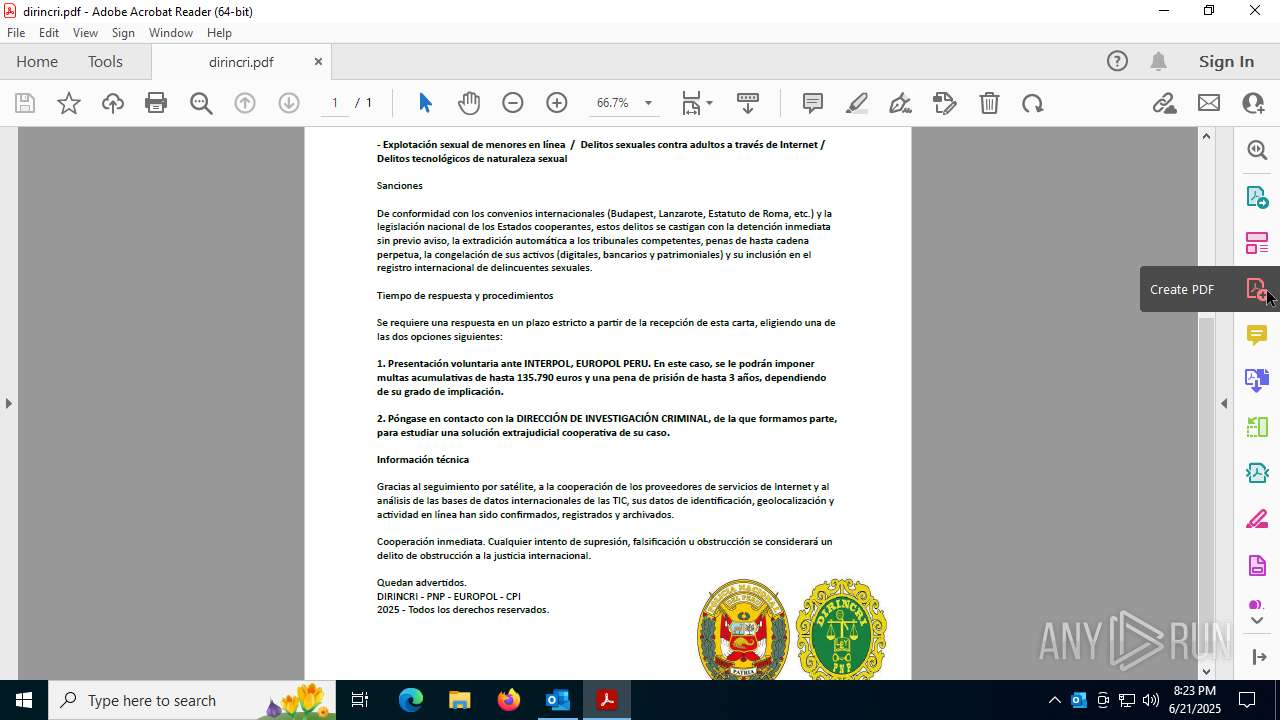Print the document

[x=156, y=103]
